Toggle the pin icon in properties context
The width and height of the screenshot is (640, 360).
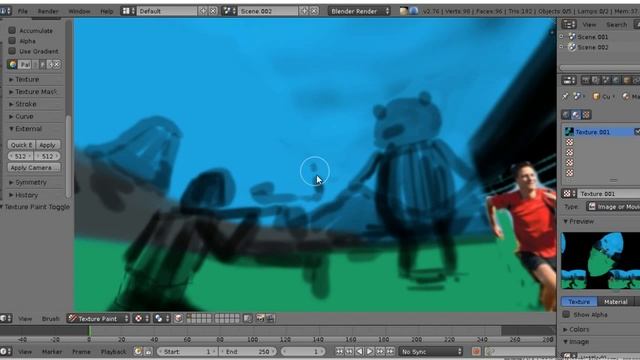(x=565, y=96)
